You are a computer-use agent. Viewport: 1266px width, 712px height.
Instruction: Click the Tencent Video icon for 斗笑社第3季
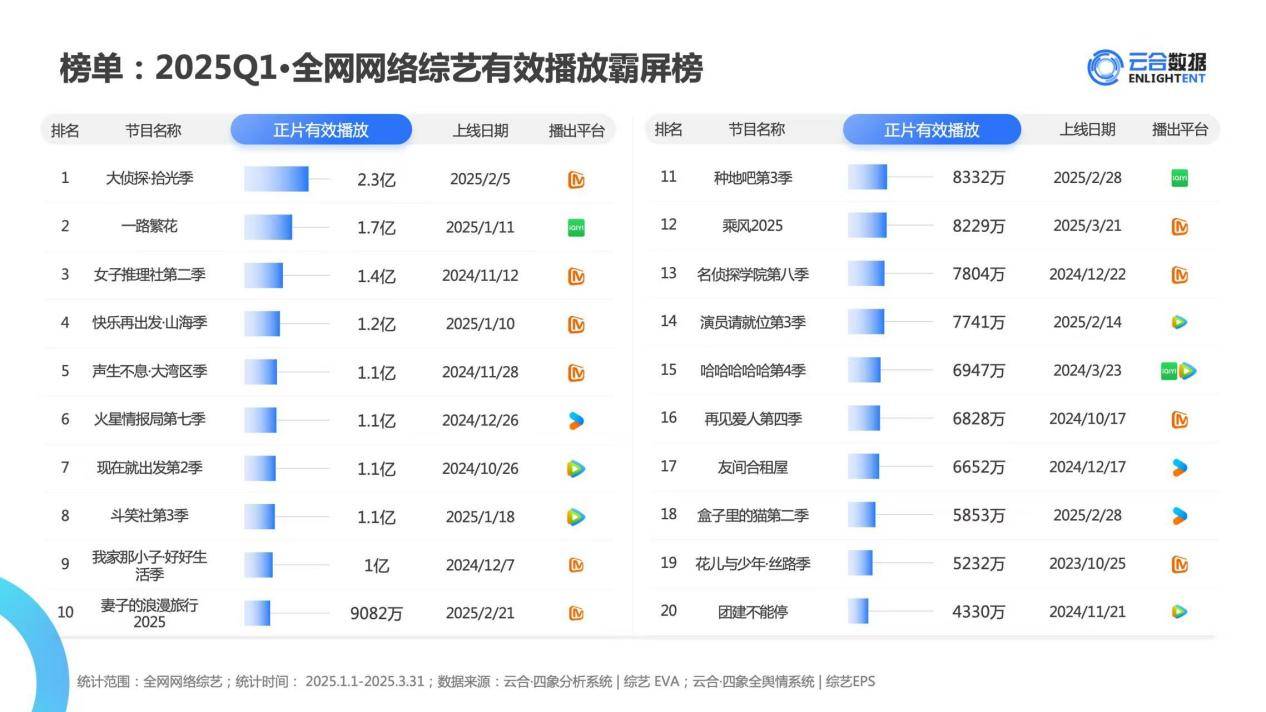point(576,517)
